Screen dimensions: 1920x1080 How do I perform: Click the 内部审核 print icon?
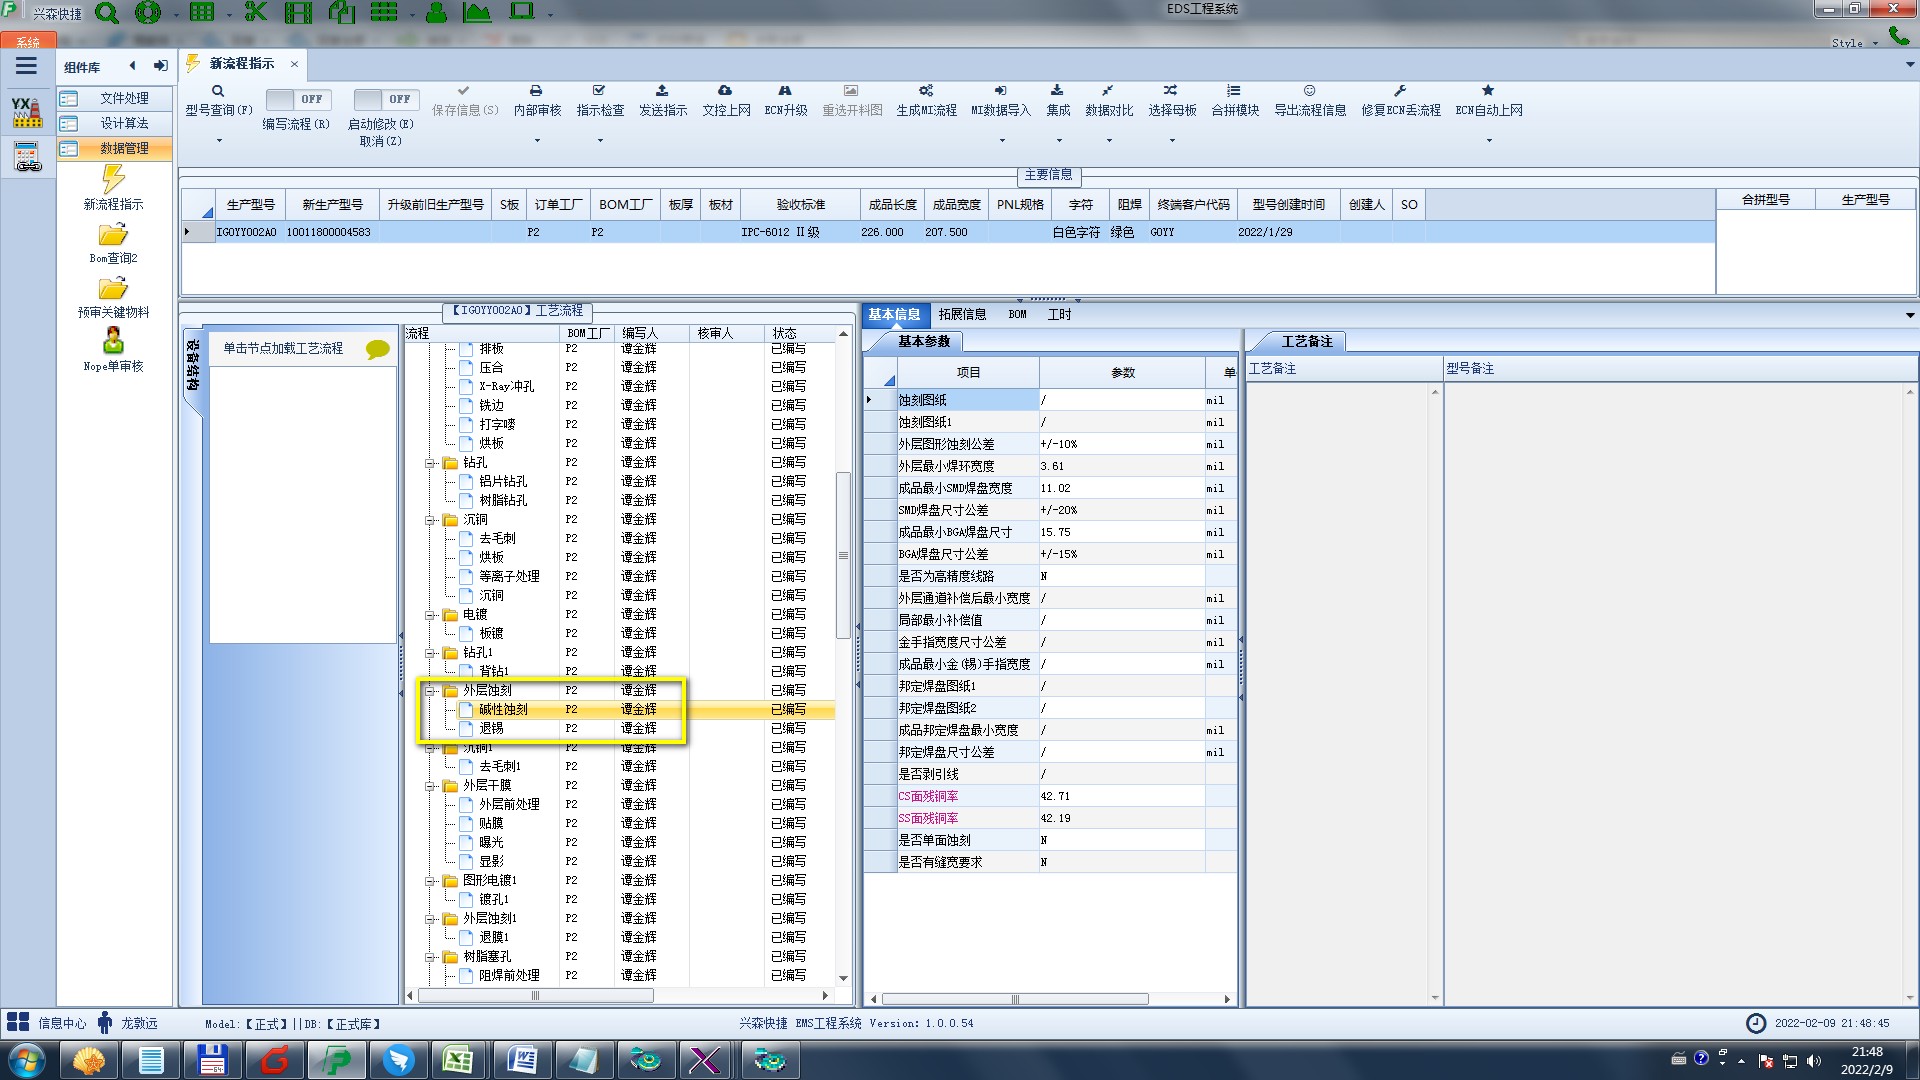tap(536, 91)
